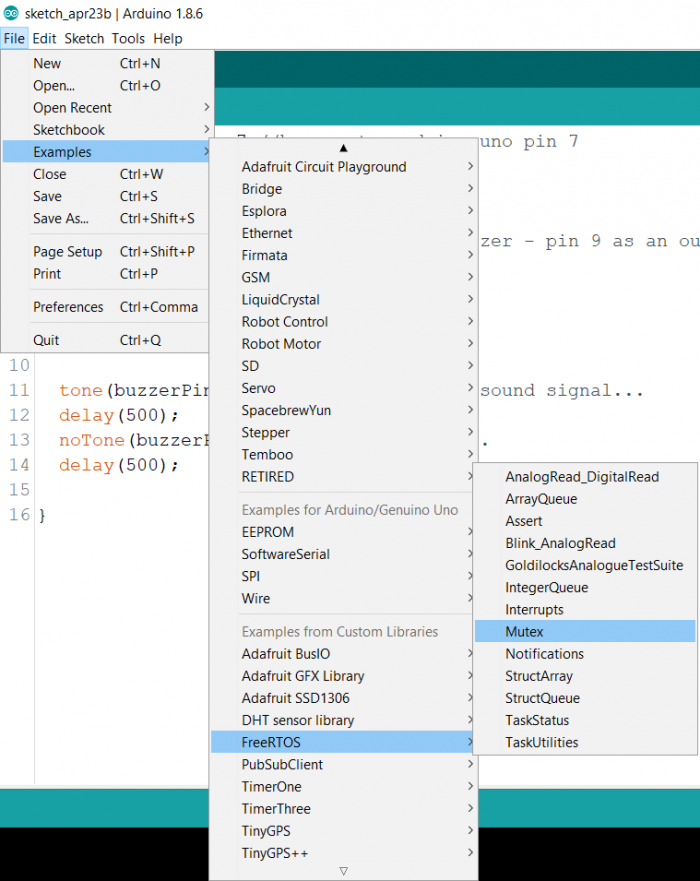
Task: Expand LiquidCrystal examples submenu
Action: click(x=344, y=299)
